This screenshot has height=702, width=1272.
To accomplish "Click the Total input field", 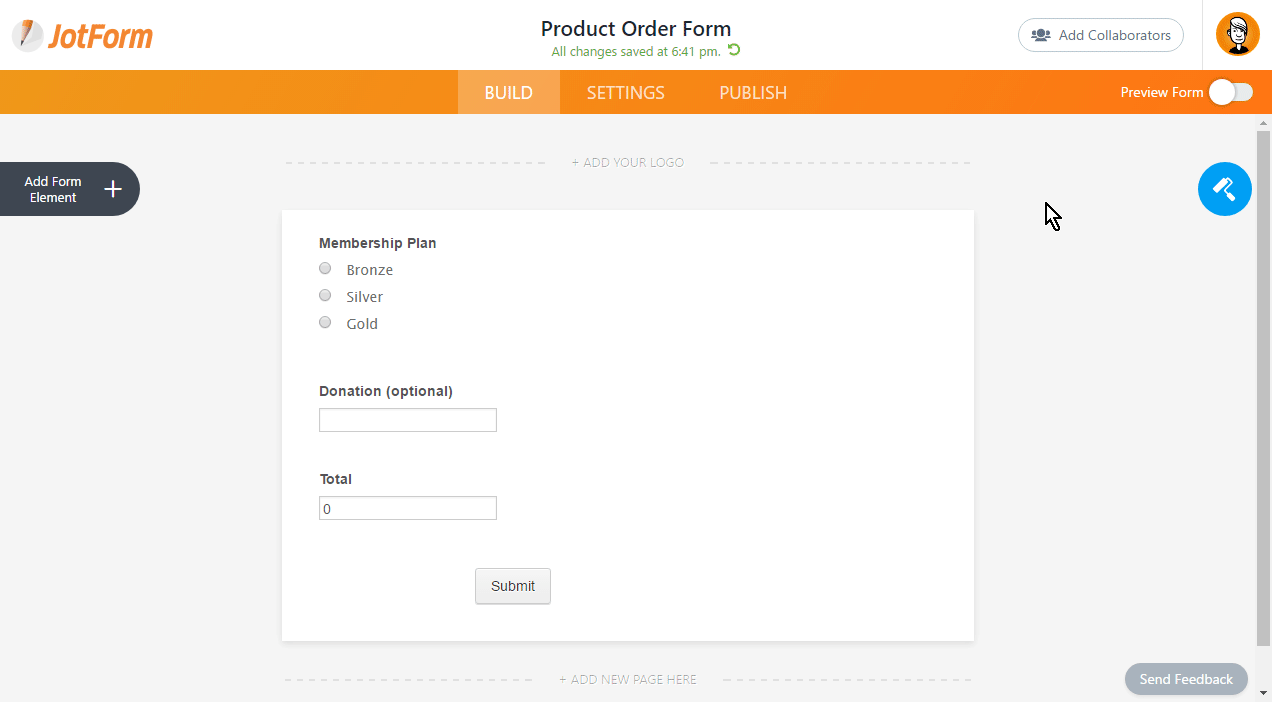I will click(x=407, y=508).
